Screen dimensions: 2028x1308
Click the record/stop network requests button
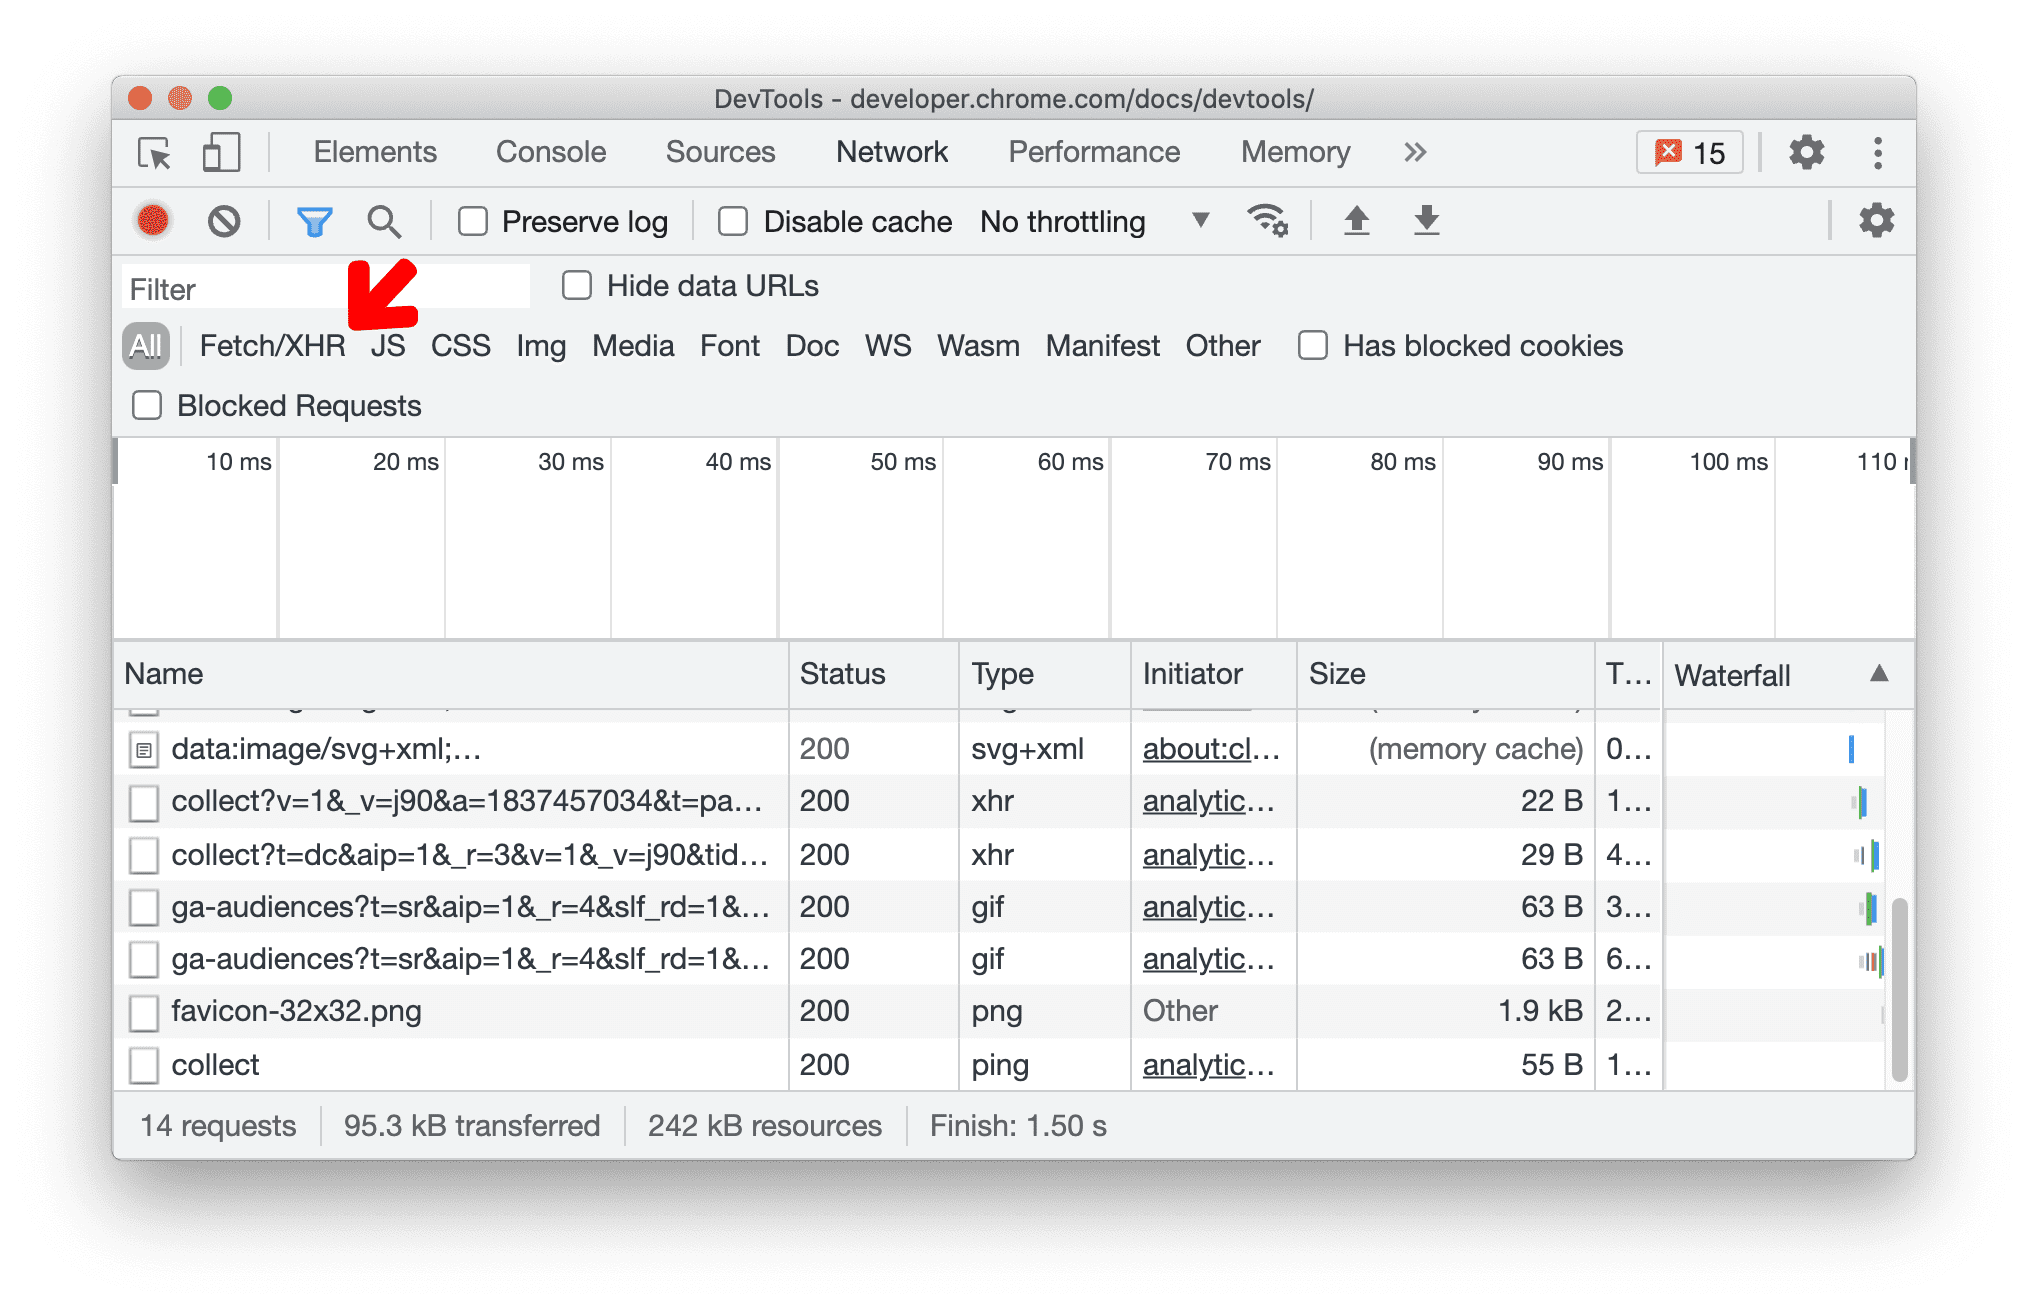click(149, 222)
